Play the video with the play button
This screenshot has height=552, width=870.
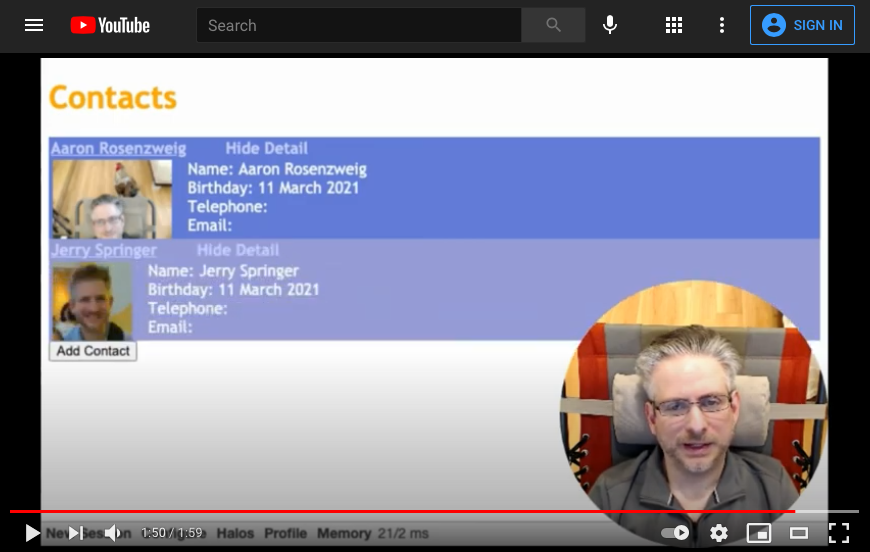pyautogui.click(x=32, y=533)
